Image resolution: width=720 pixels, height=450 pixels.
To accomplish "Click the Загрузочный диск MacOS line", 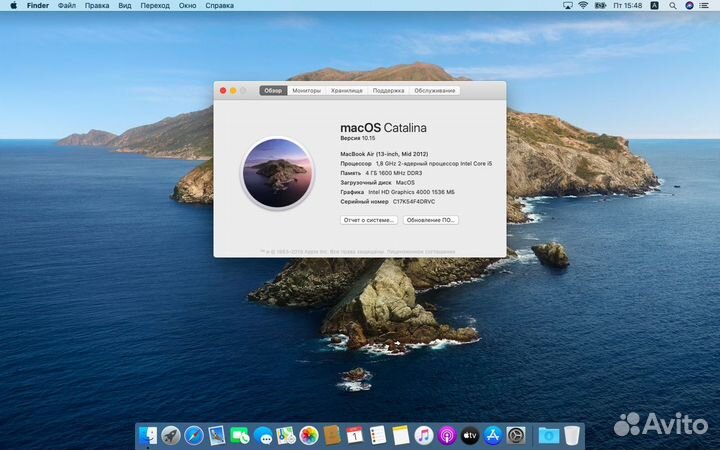I will [377, 182].
